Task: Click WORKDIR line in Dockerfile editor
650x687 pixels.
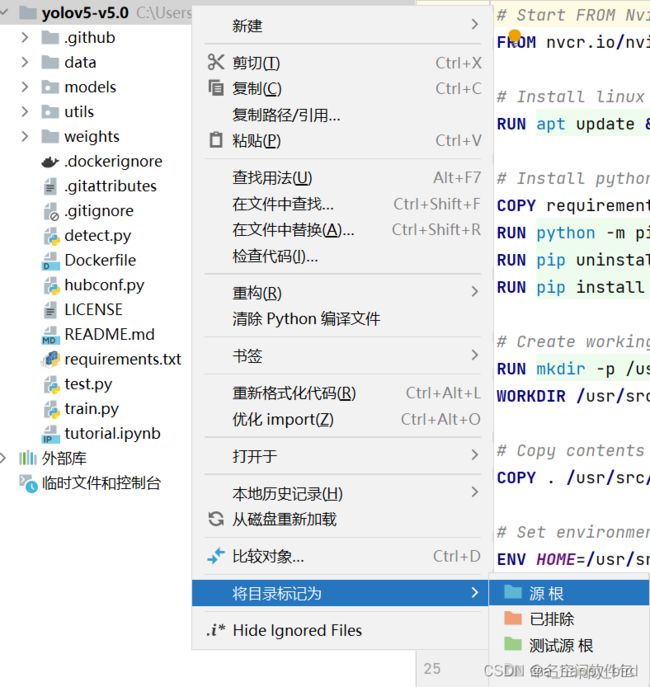Action: (573, 396)
